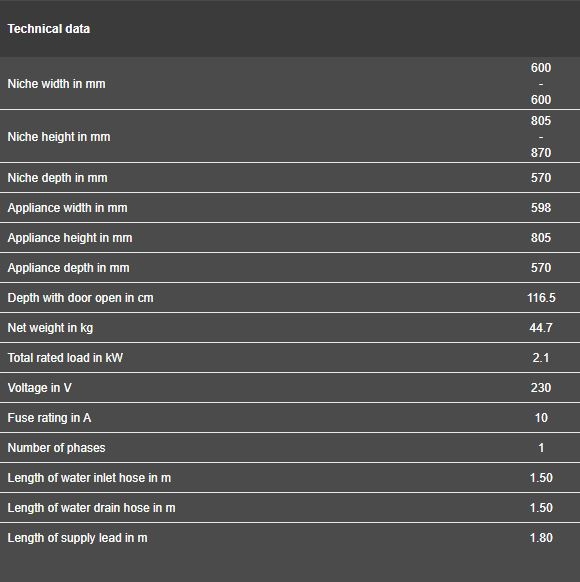The width and height of the screenshot is (580, 582).
Task: Select Appliance width in mm row label
Action: pos(68,207)
